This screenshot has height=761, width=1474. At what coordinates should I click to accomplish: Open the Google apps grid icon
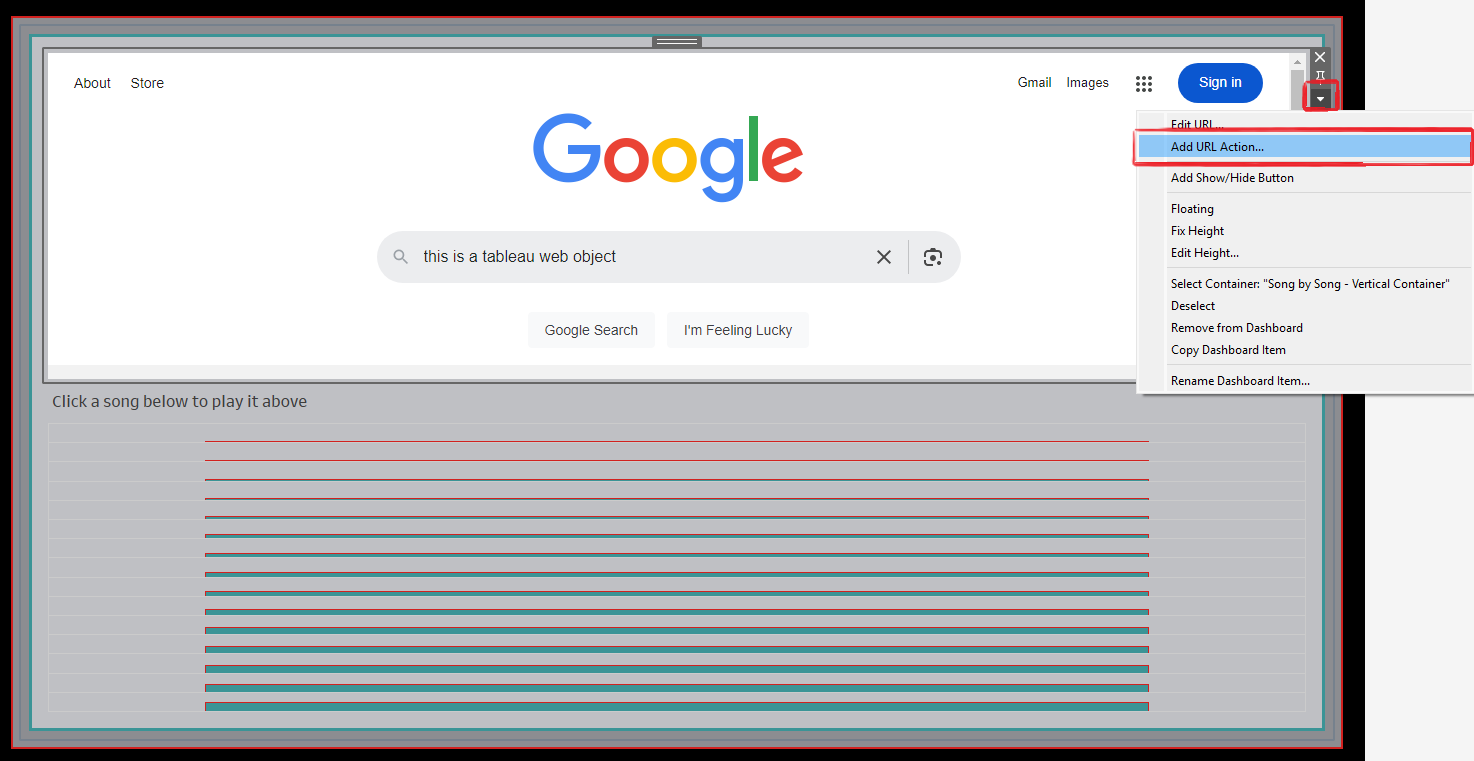1144,83
